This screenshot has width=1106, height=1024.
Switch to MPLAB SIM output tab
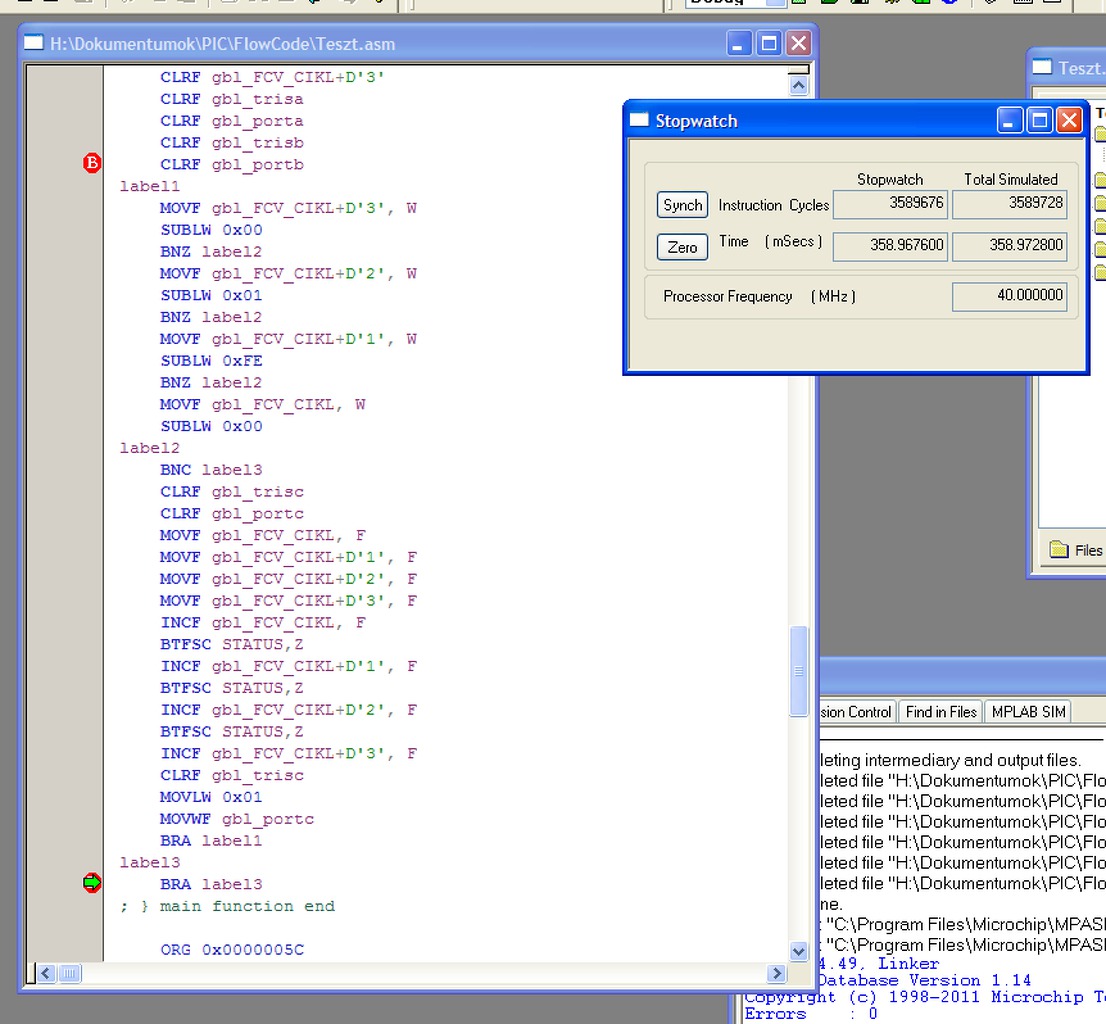point(1028,712)
